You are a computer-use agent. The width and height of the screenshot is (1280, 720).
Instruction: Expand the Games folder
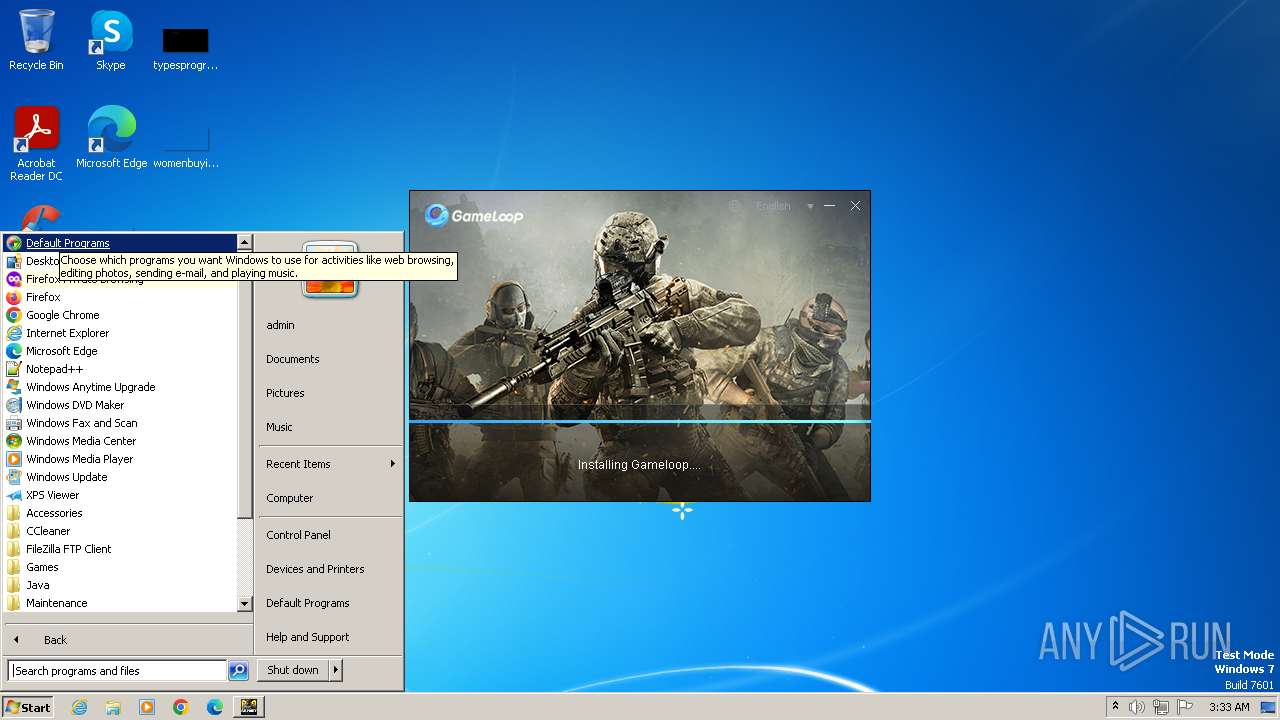click(x=122, y=567)
